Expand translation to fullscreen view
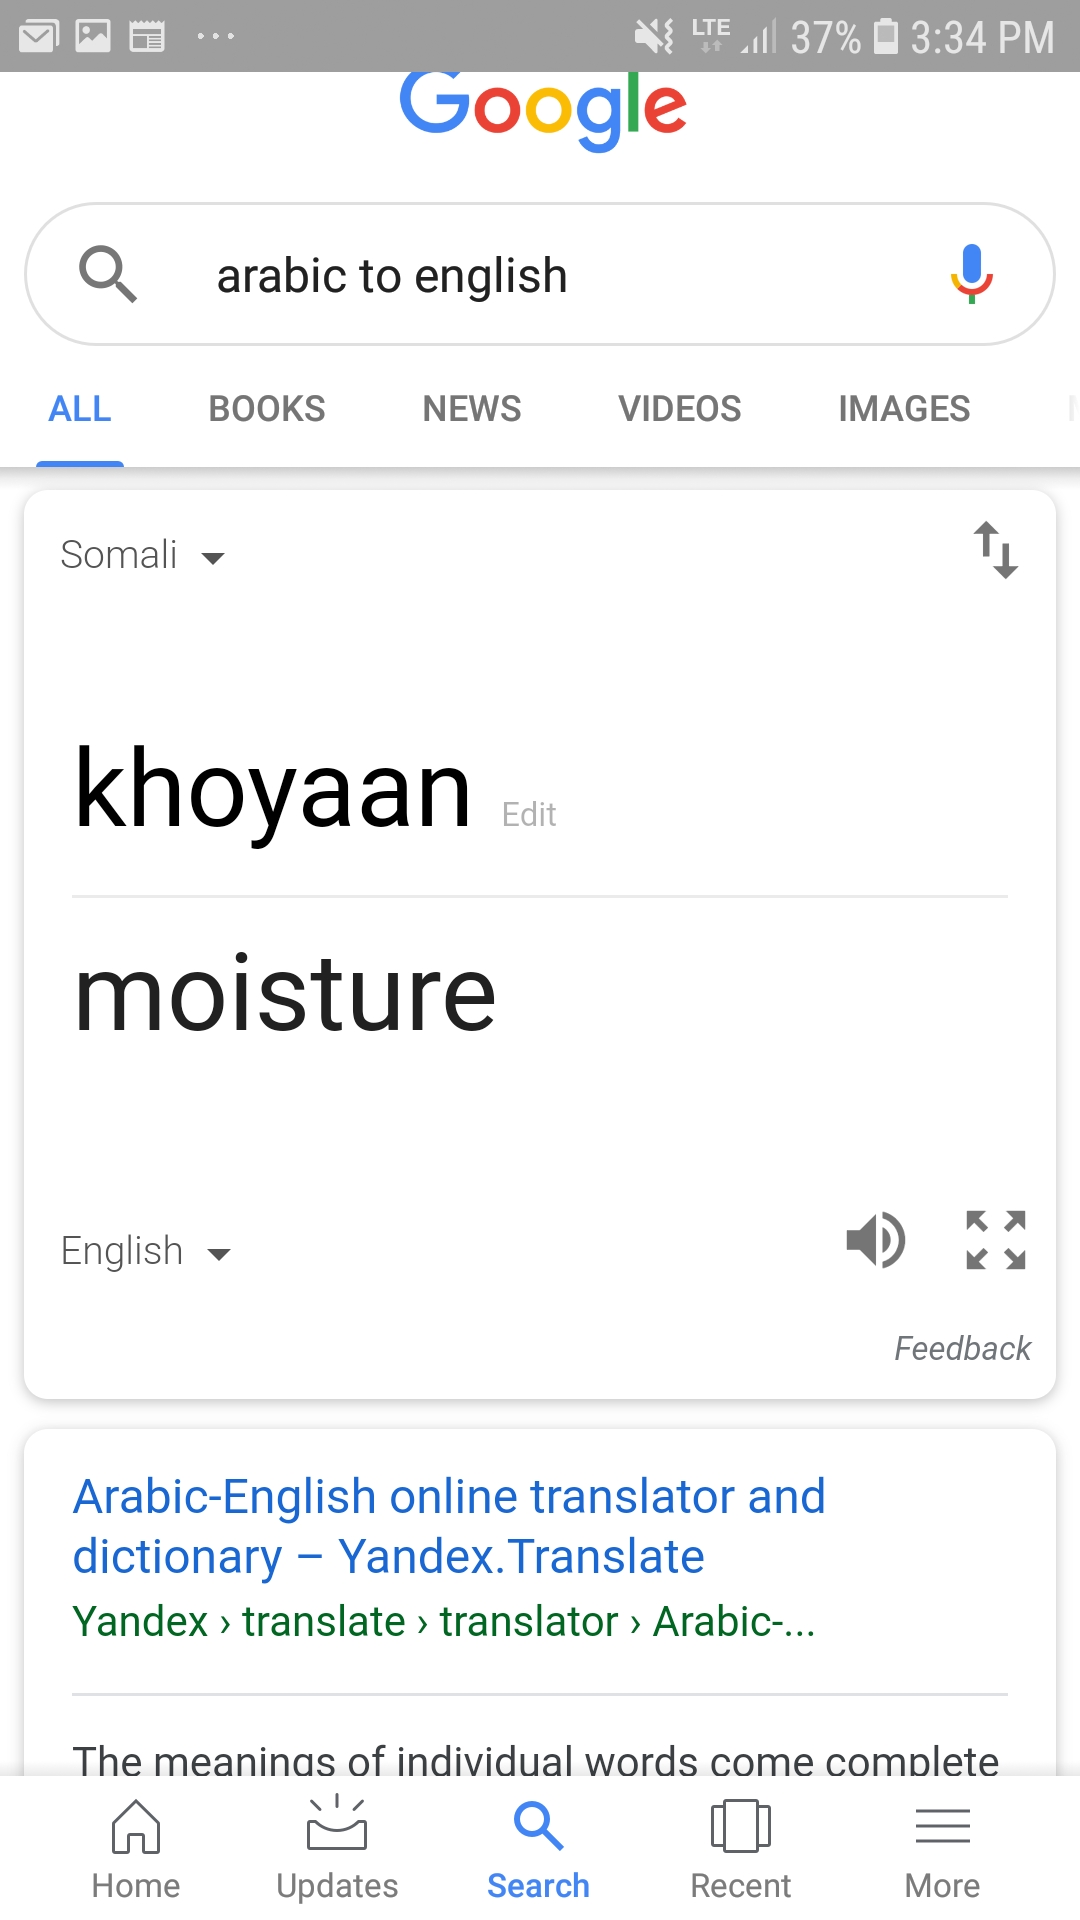 (996, 1240)
